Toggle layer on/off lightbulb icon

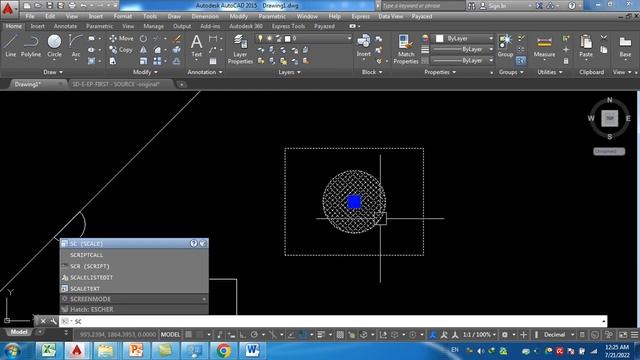[x=260, y=38]
